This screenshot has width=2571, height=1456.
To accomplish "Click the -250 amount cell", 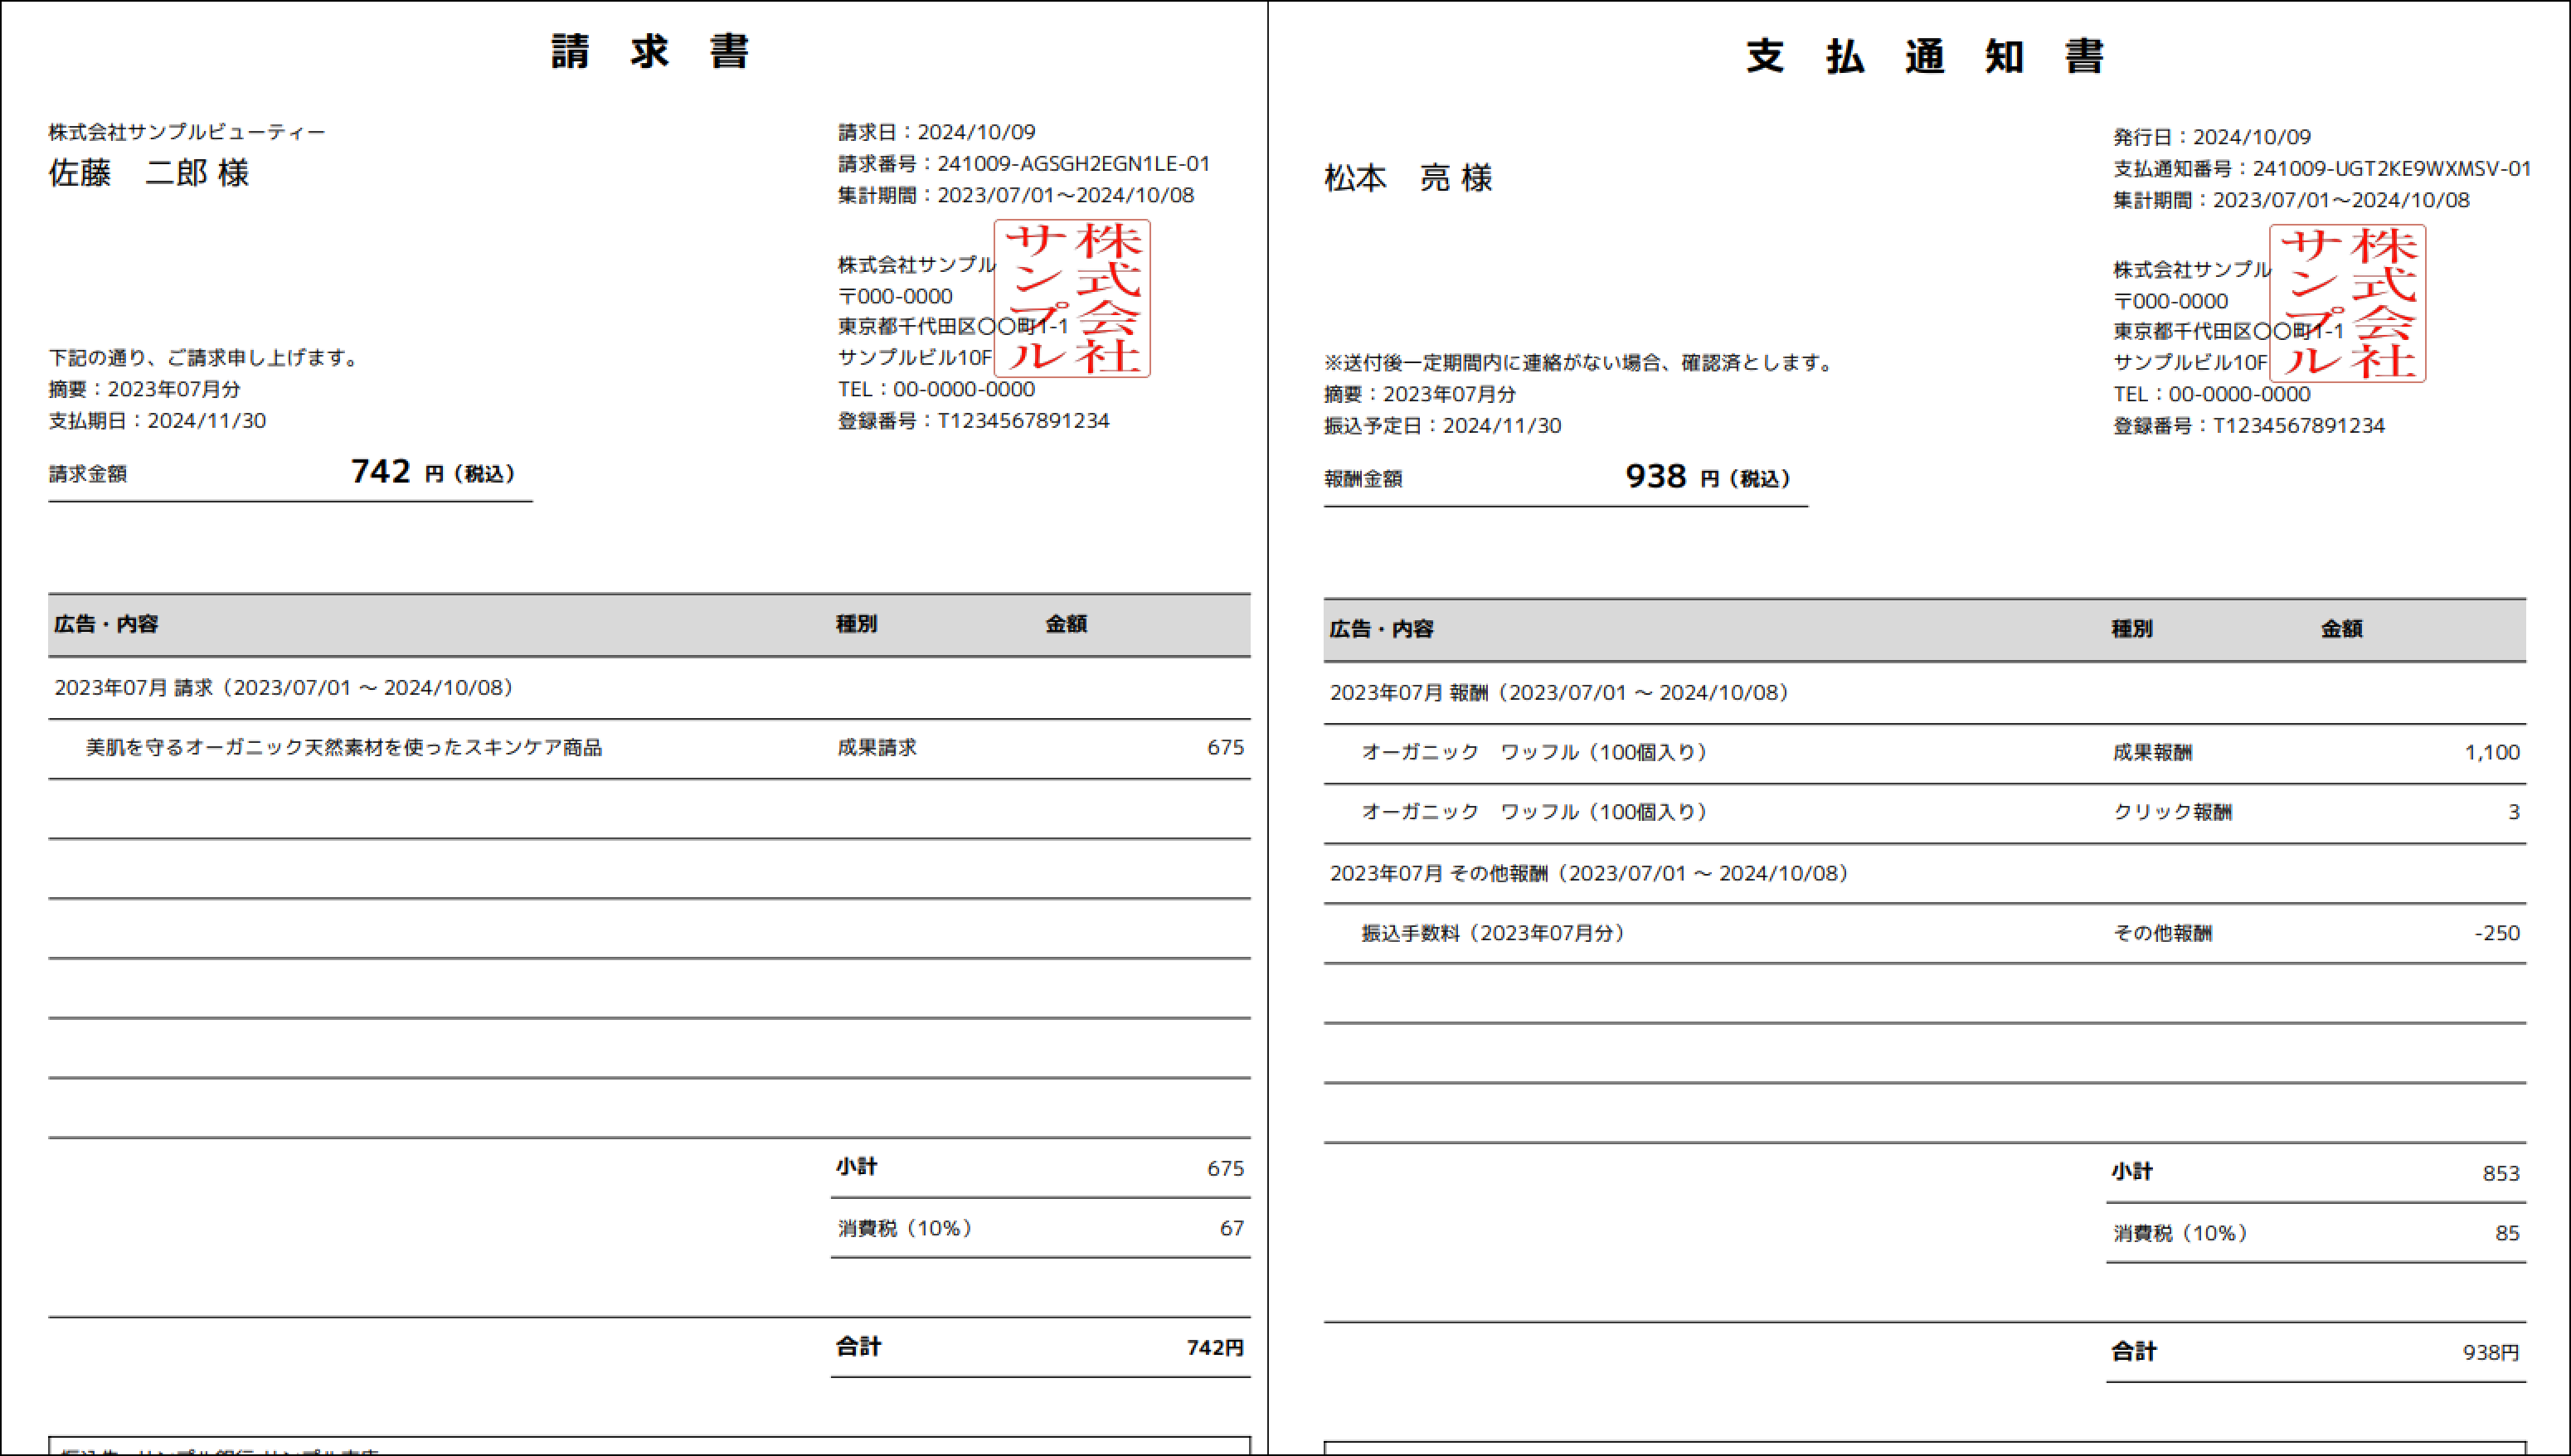I will (2497, 933).
